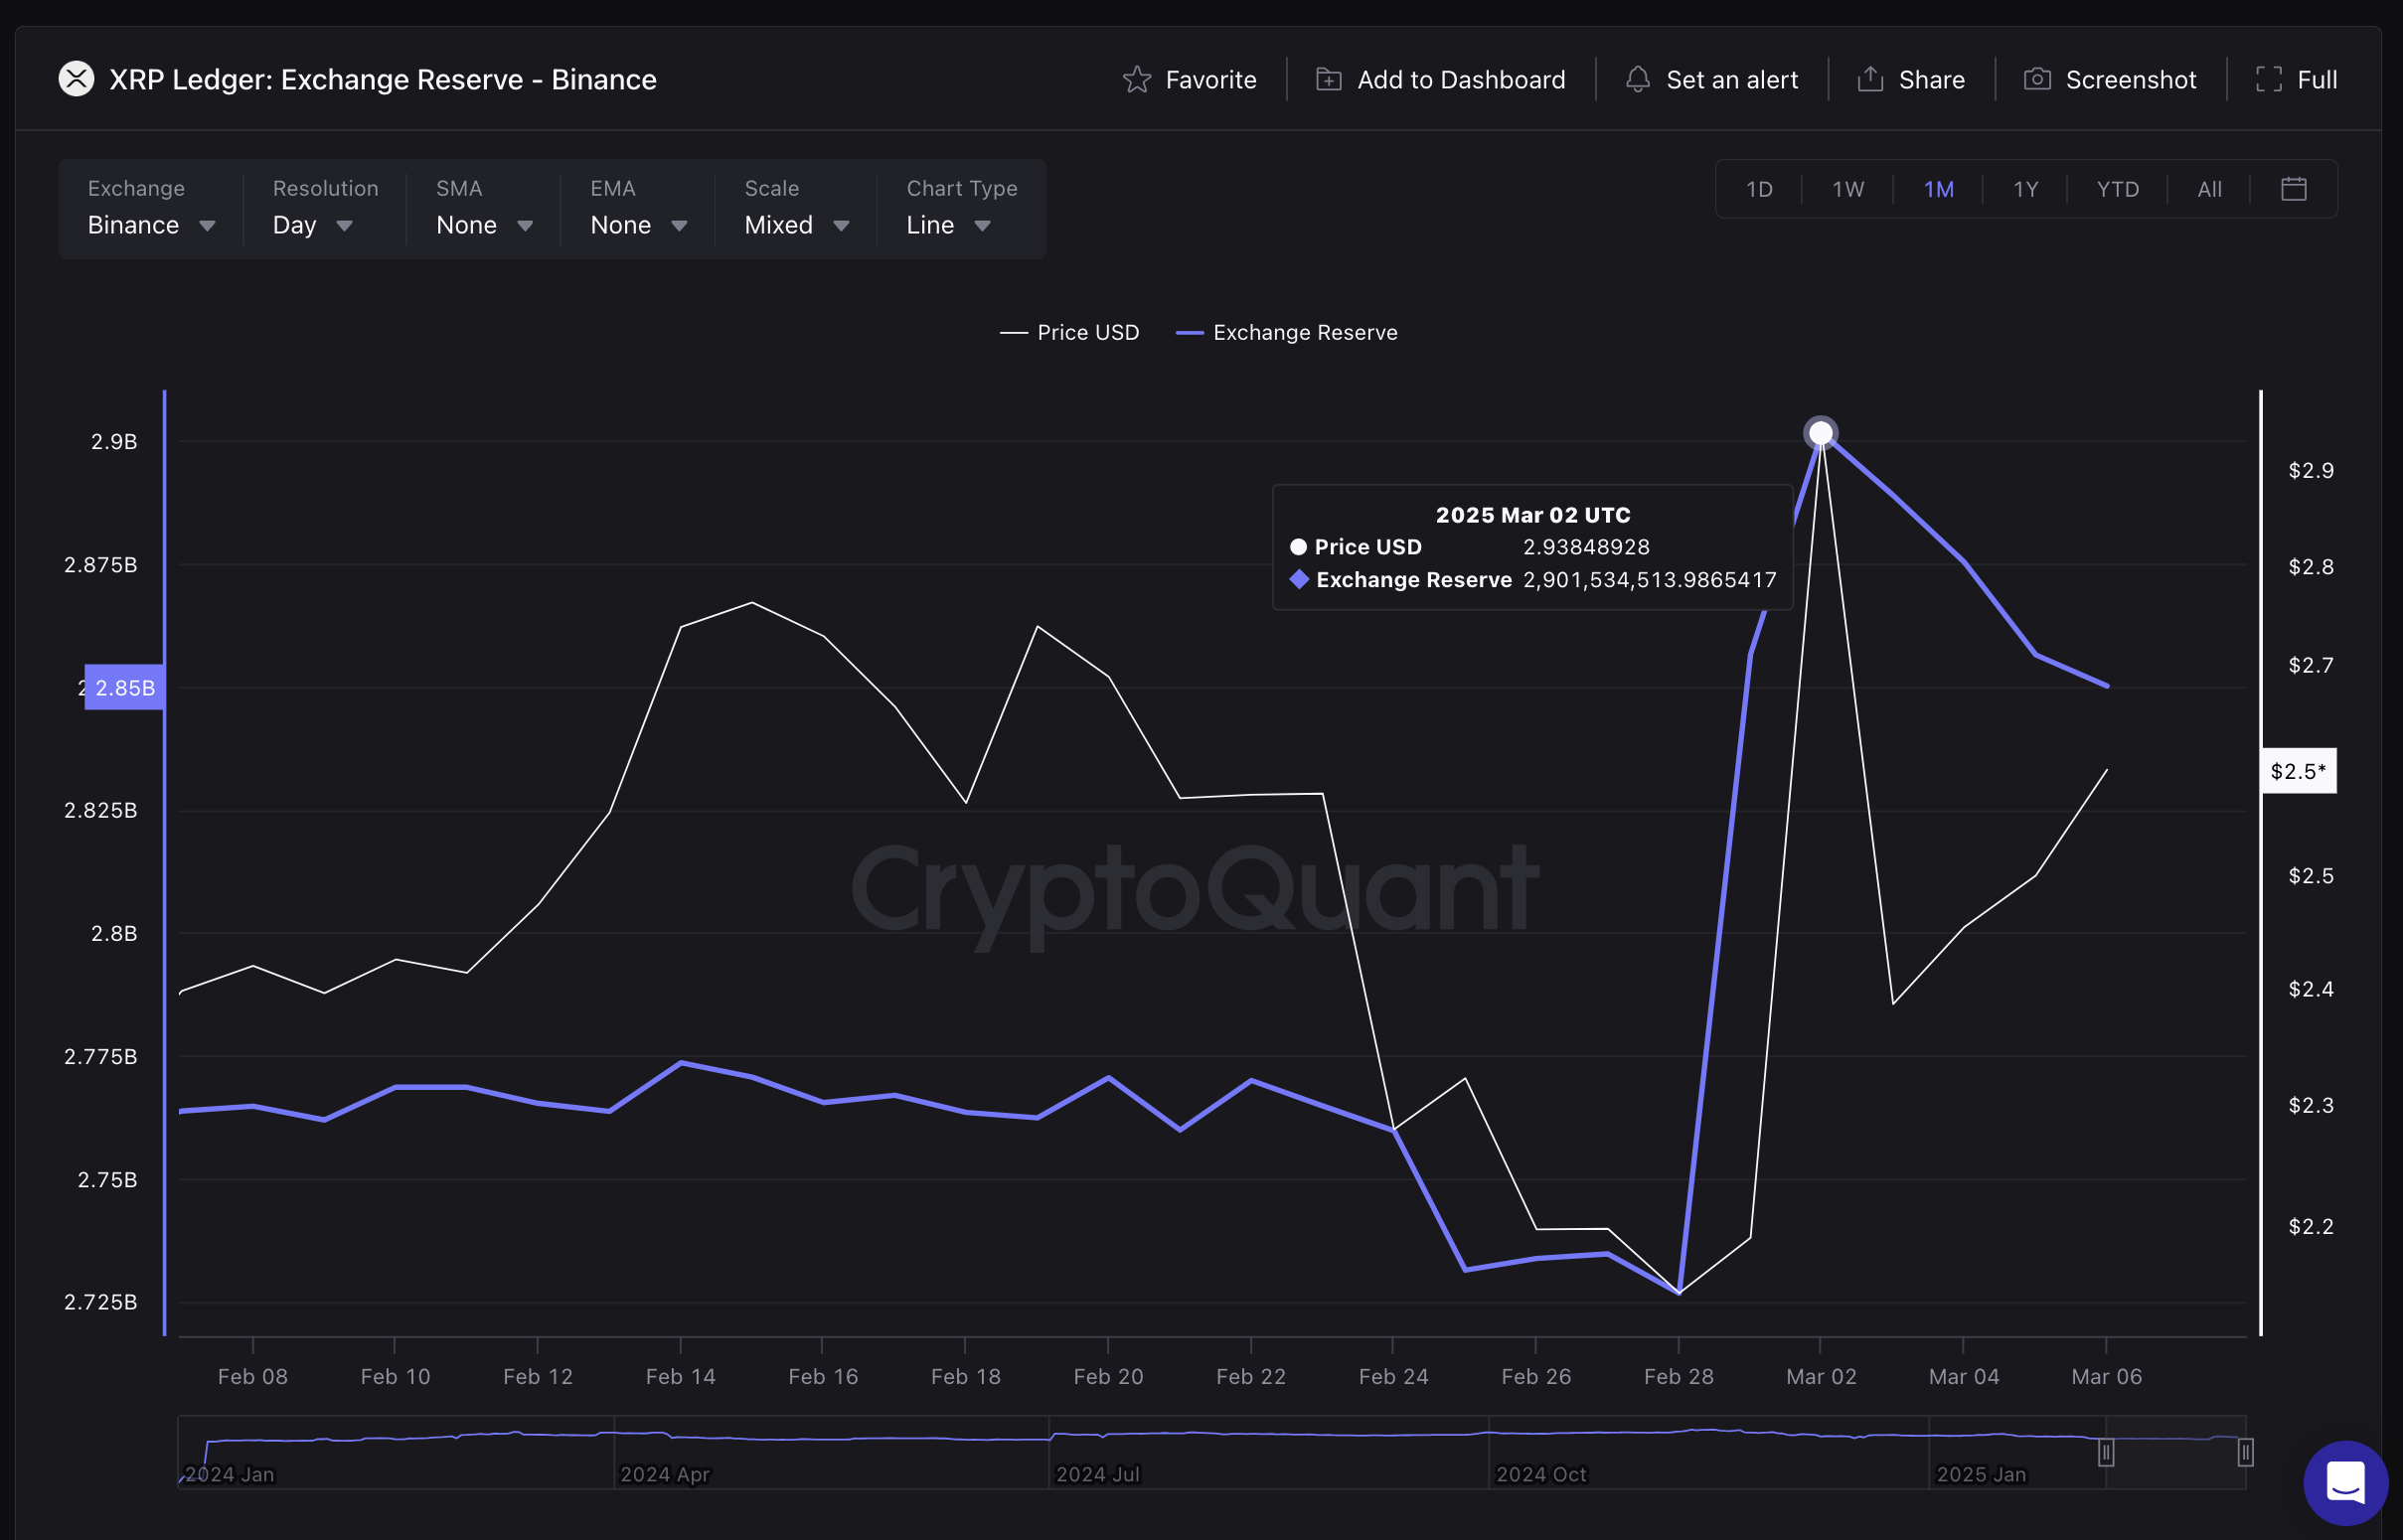Click the Full screen expand icon
The width and height of the screenshot is (2403, 1540).
tap(2270, 76)
